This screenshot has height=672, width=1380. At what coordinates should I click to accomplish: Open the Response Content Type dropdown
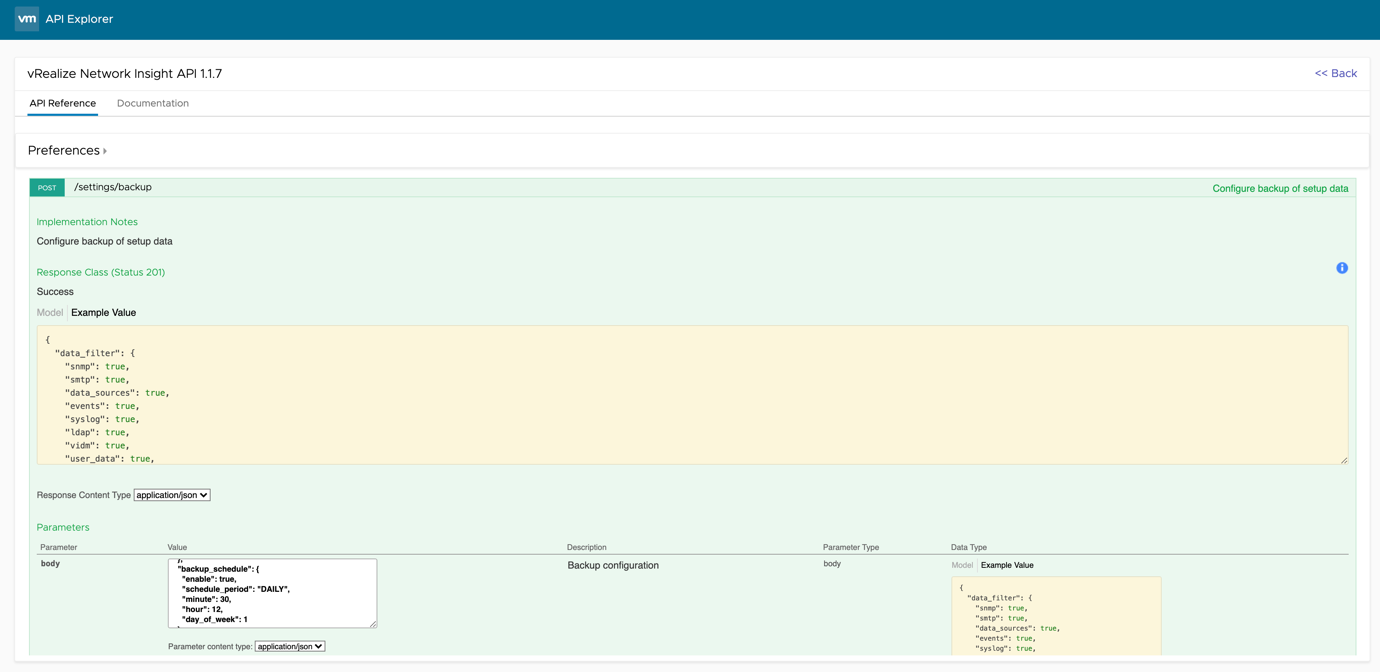coord(172,495)
